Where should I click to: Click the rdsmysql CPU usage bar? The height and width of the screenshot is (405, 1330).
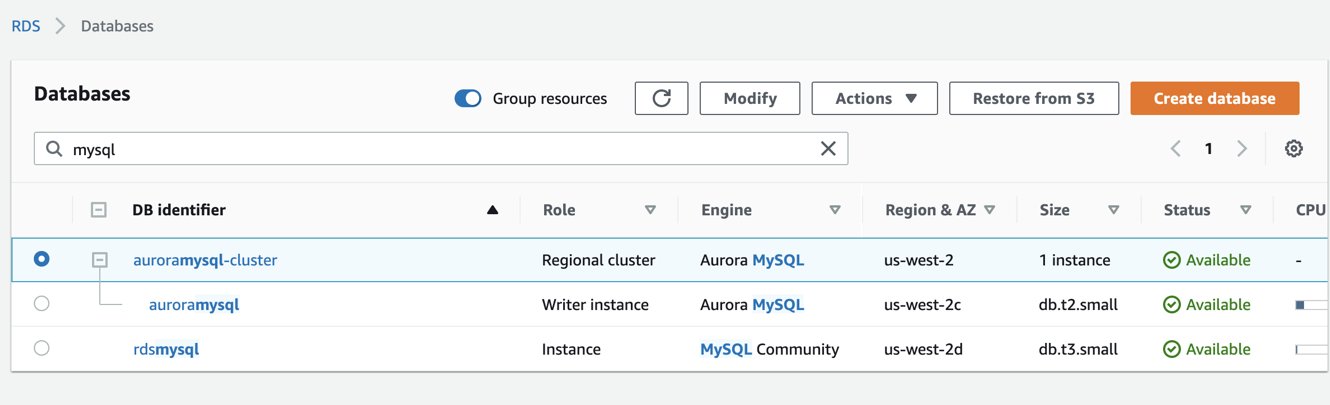click(x=1312, y=349)
